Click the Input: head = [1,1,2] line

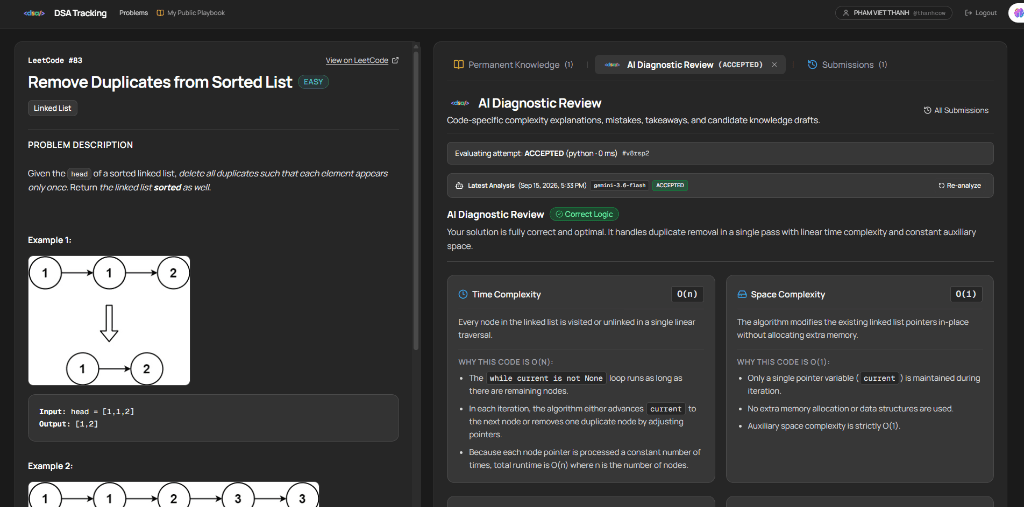[x=87, y=412]
